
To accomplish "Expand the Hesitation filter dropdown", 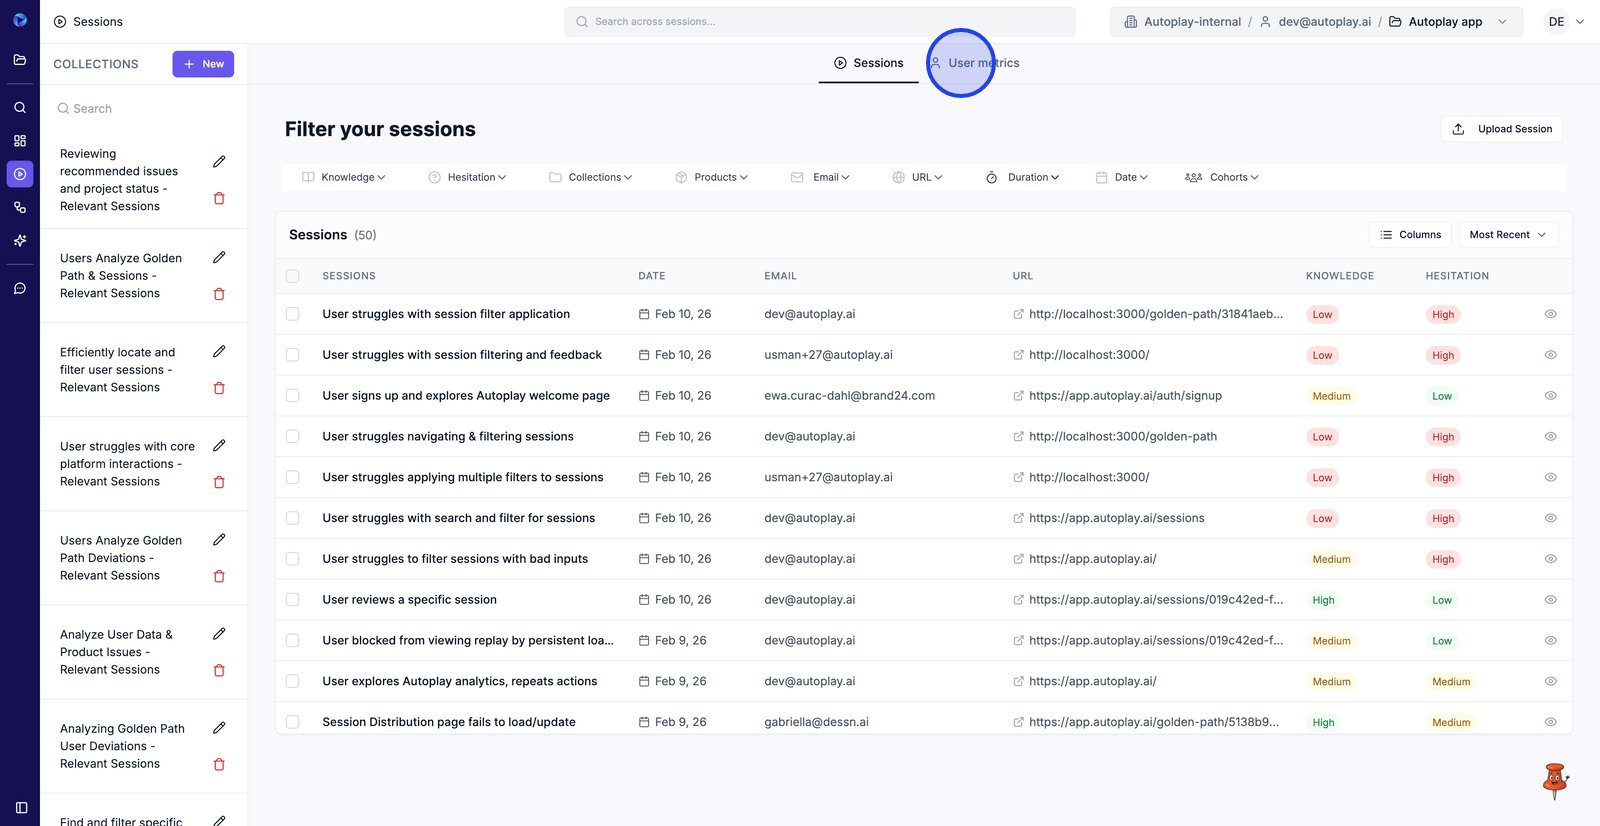I will coord(468,177).
